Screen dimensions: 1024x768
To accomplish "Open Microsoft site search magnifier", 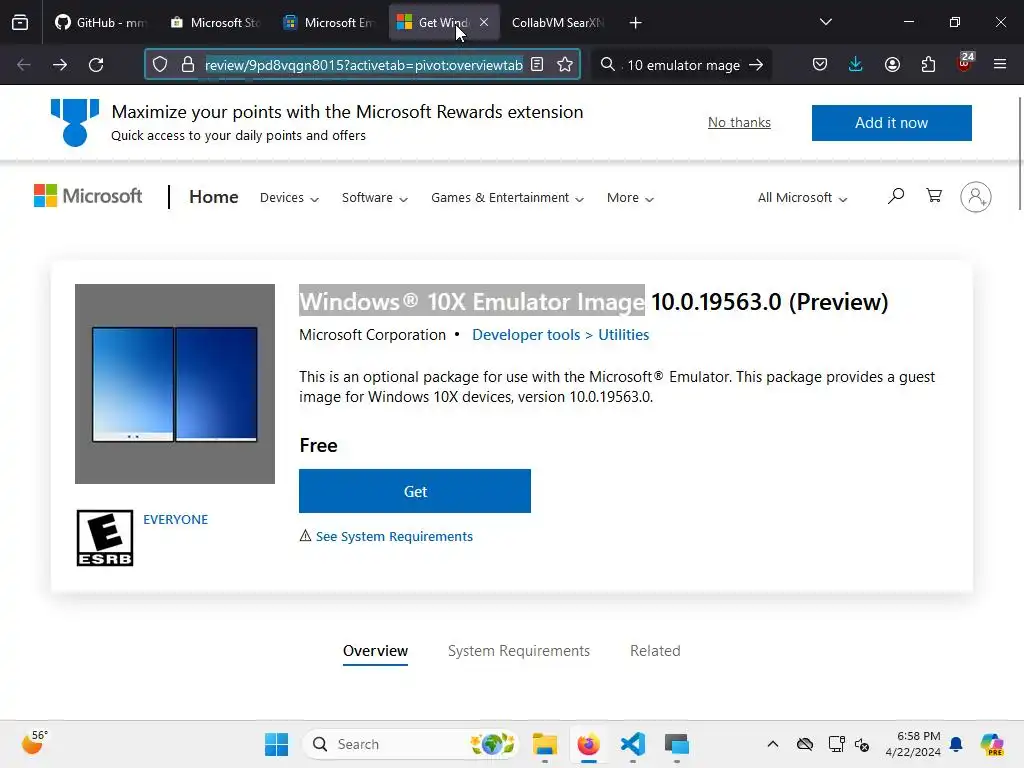I will click(896, 196).
